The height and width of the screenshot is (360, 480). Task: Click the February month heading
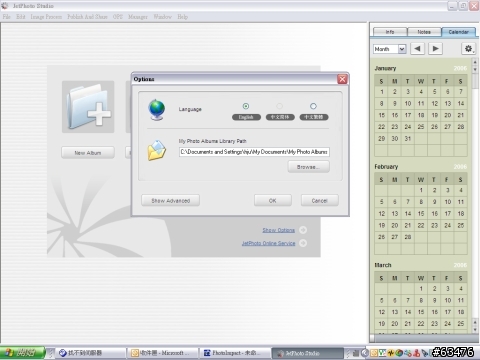(386, 166)
